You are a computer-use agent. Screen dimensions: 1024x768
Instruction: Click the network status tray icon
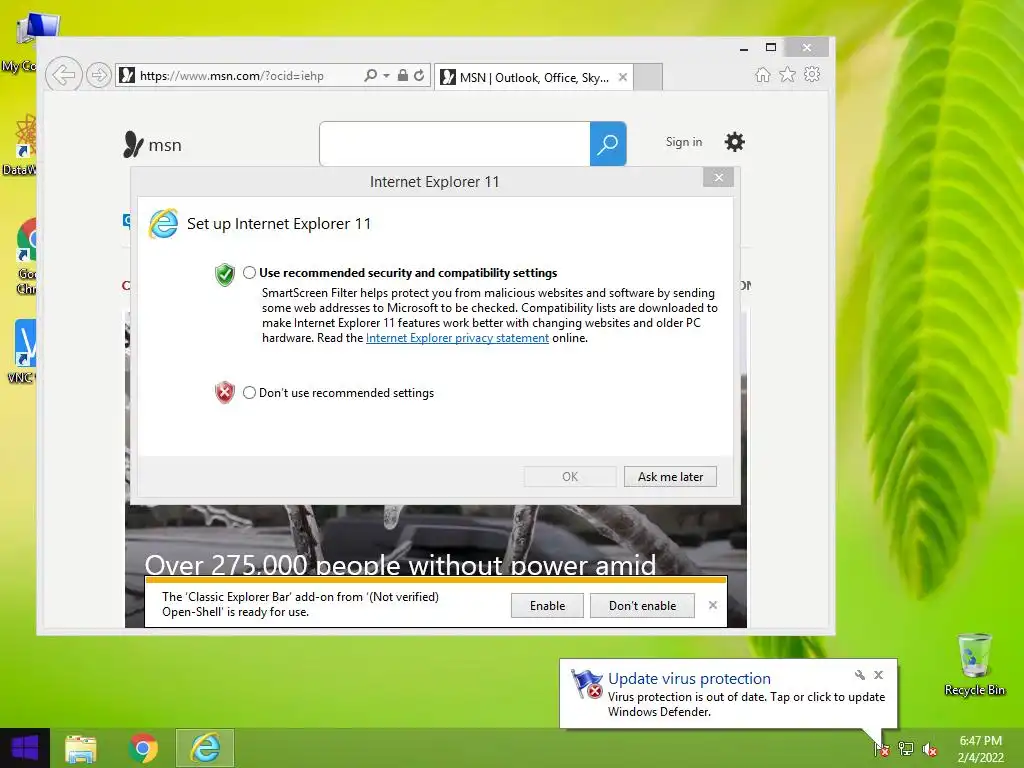coord(906,749)
